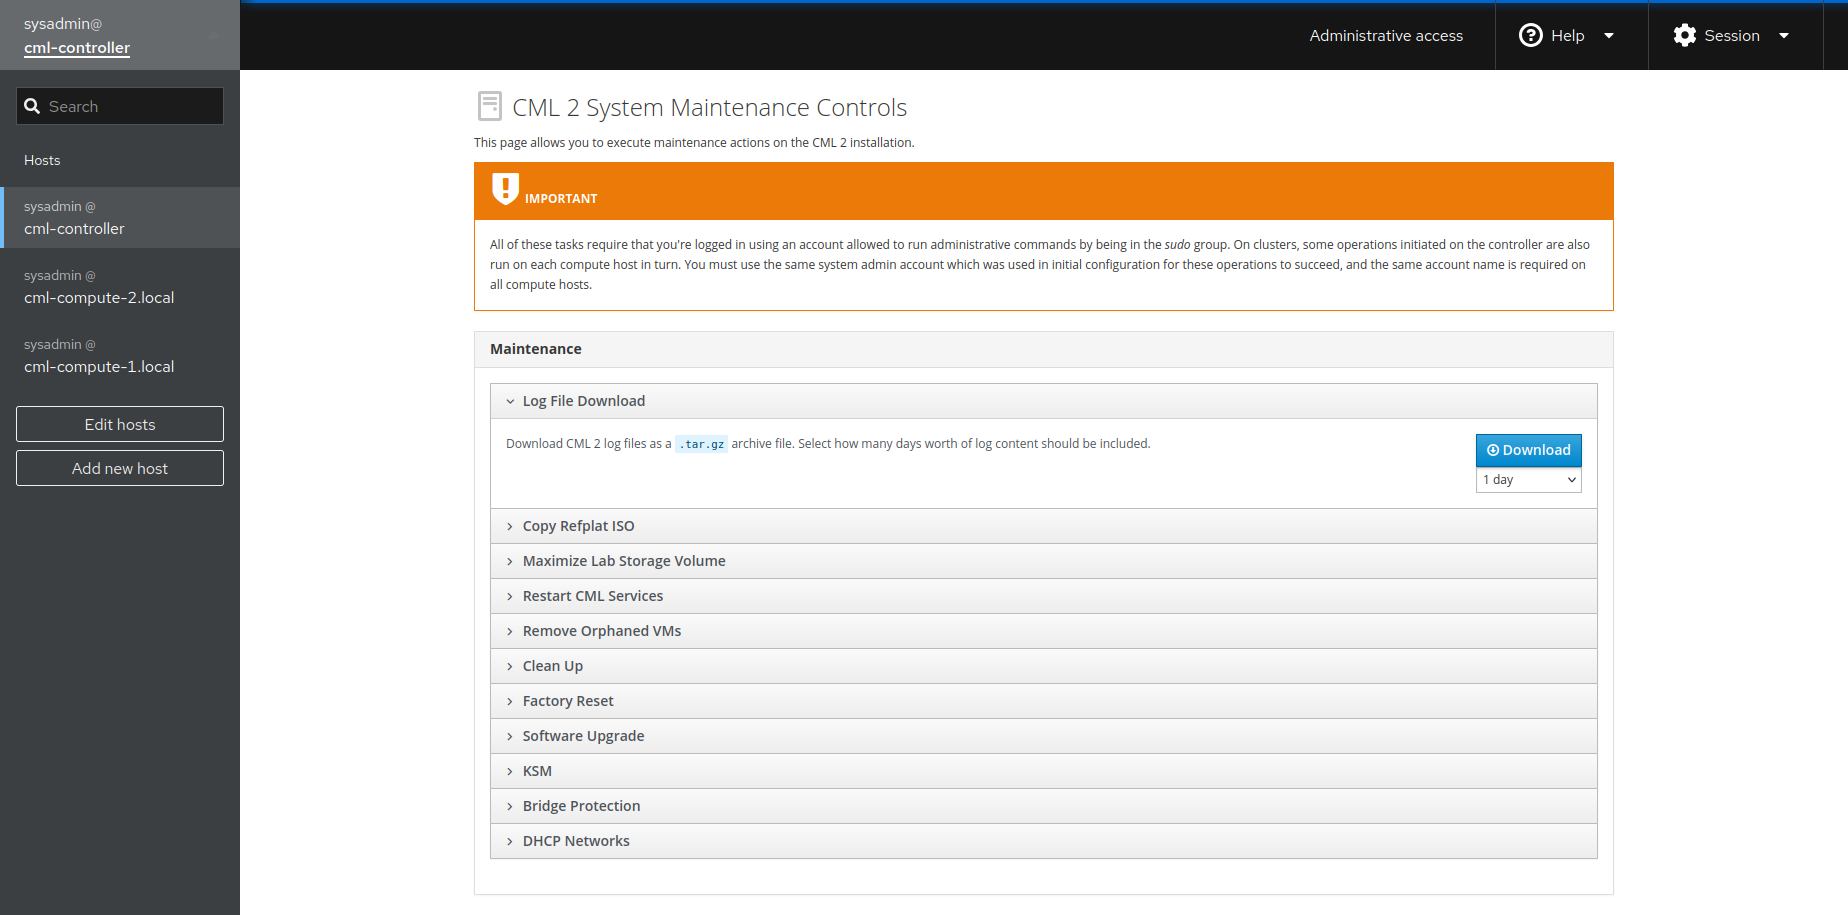The width and height of the screenshot is (1848, 915).
Task: Click the Edit hosts button
Action: click(x=120, y=424)
